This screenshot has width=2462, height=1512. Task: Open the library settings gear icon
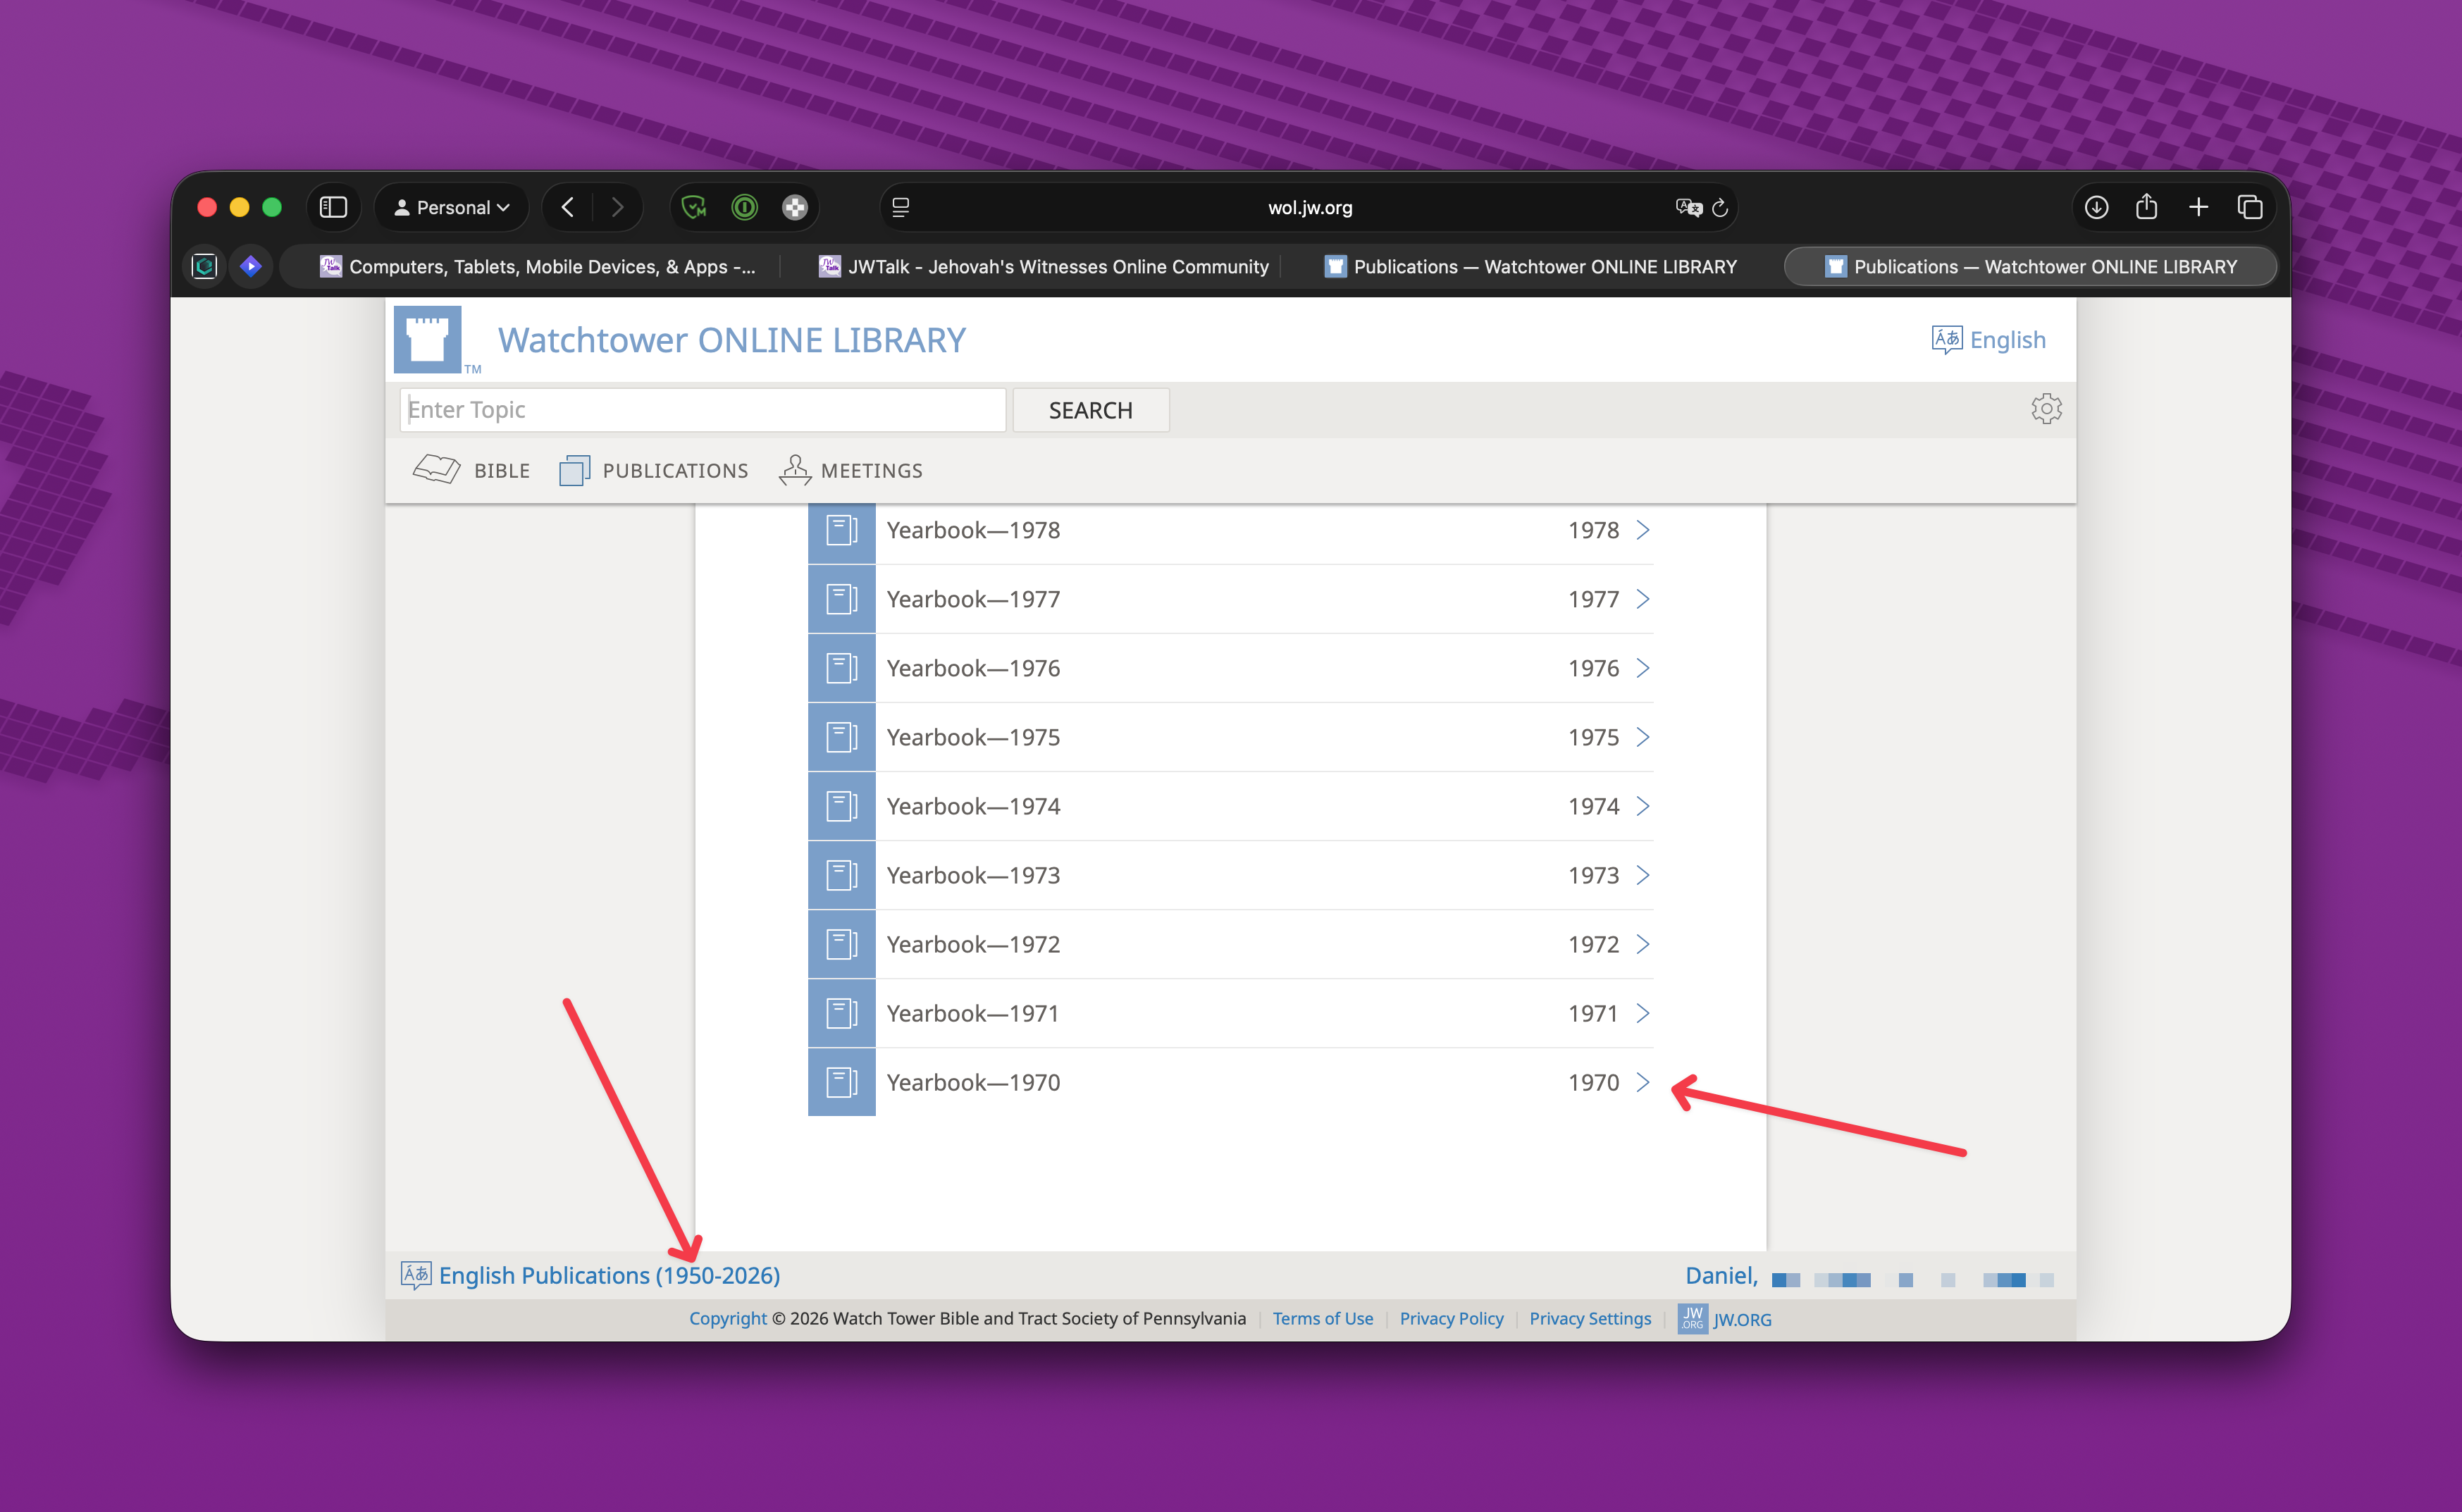click(x=2045, y=409)
